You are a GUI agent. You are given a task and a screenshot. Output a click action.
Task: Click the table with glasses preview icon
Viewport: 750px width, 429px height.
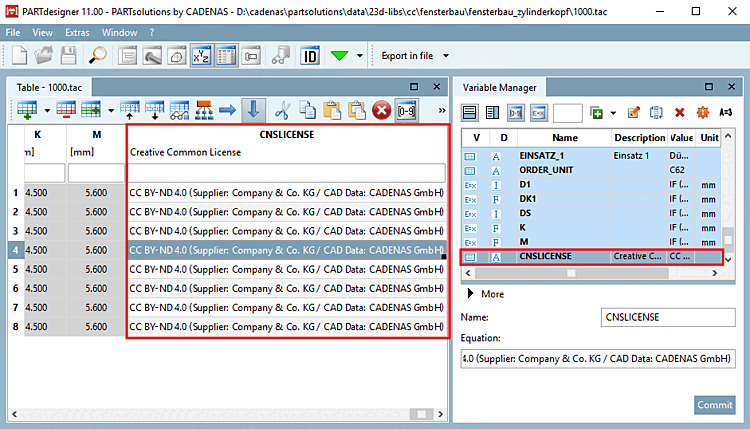tap(179, 110)
